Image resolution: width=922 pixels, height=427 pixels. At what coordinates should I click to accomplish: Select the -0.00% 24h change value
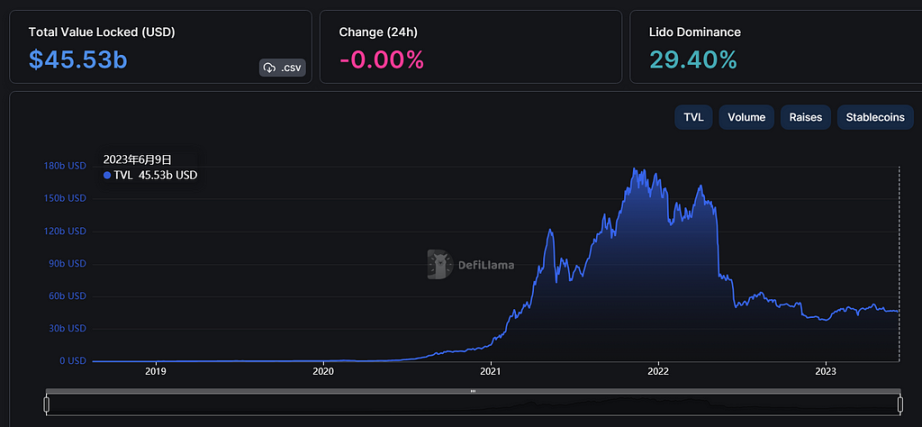tap(381, 59)
